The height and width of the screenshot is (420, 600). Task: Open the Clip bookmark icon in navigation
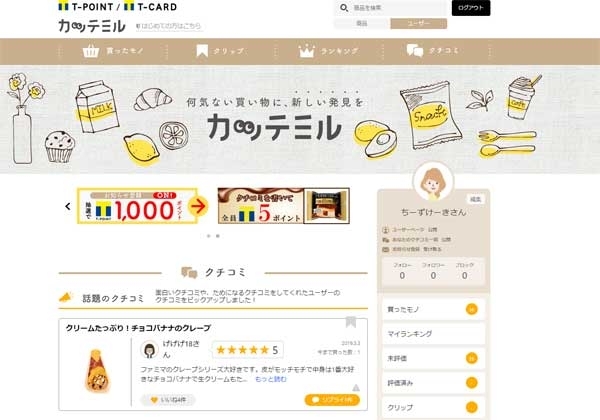202,51
